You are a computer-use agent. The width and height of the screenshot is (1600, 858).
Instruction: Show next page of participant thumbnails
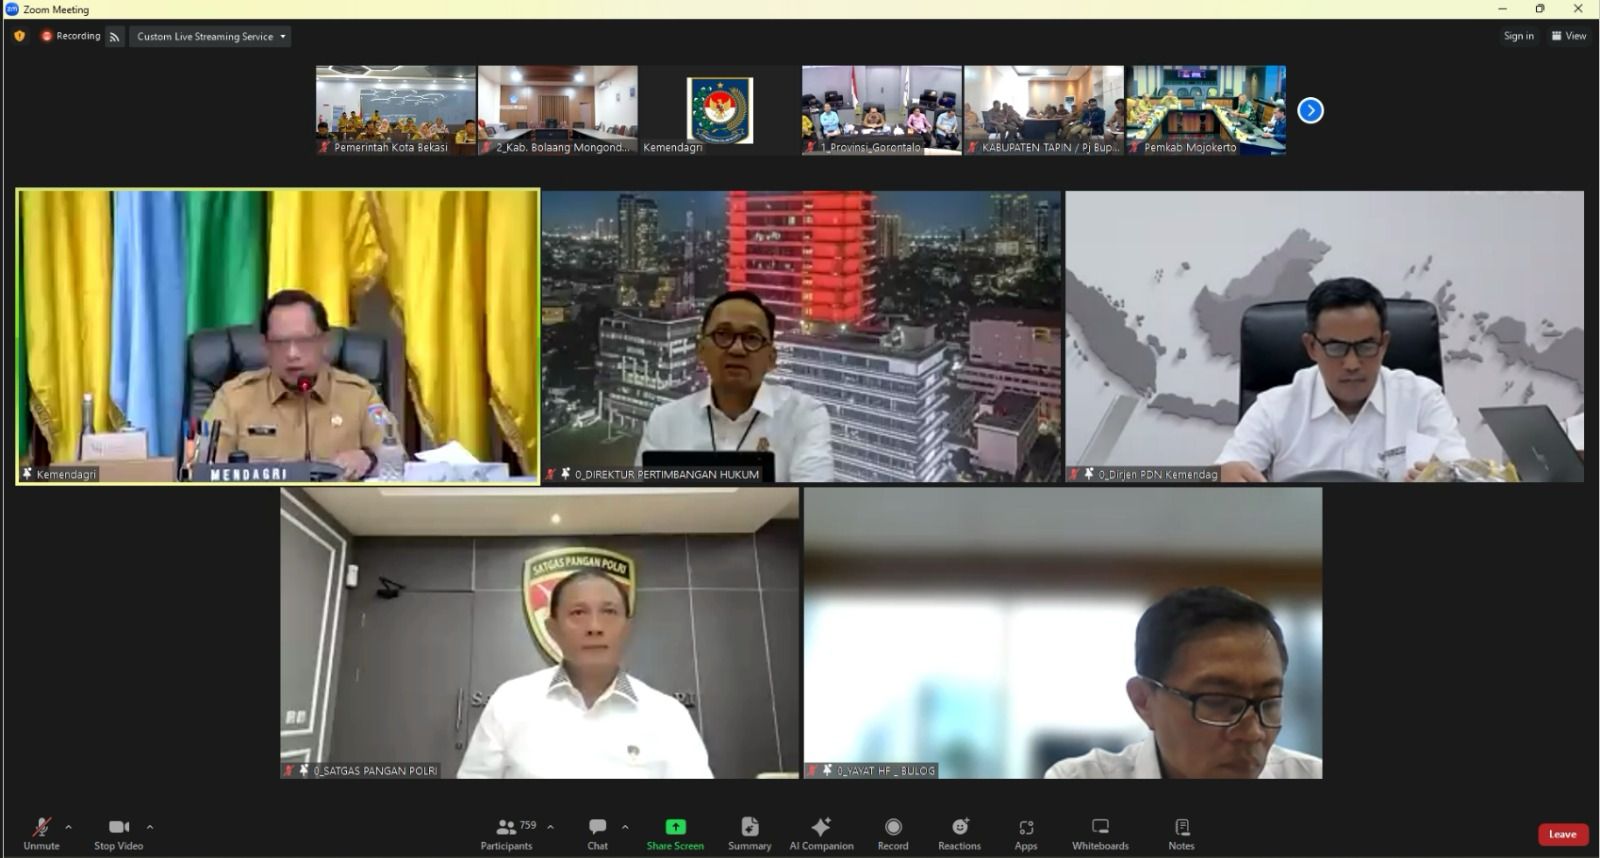click(x=1310, y=110)
